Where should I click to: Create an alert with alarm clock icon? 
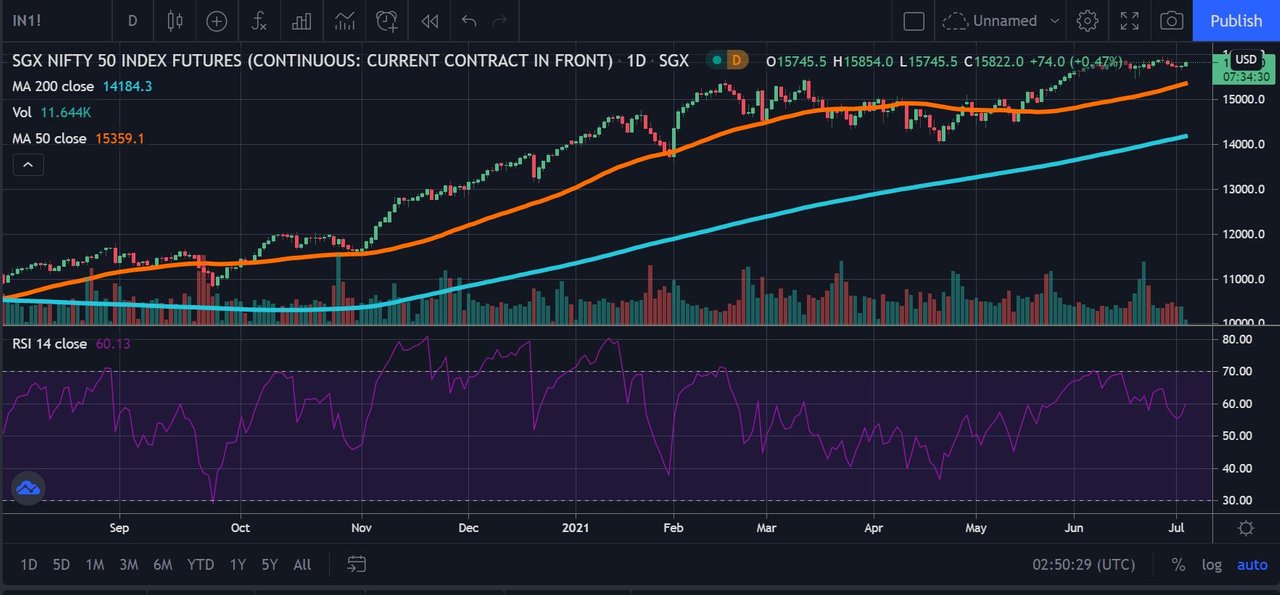[387, 20]
